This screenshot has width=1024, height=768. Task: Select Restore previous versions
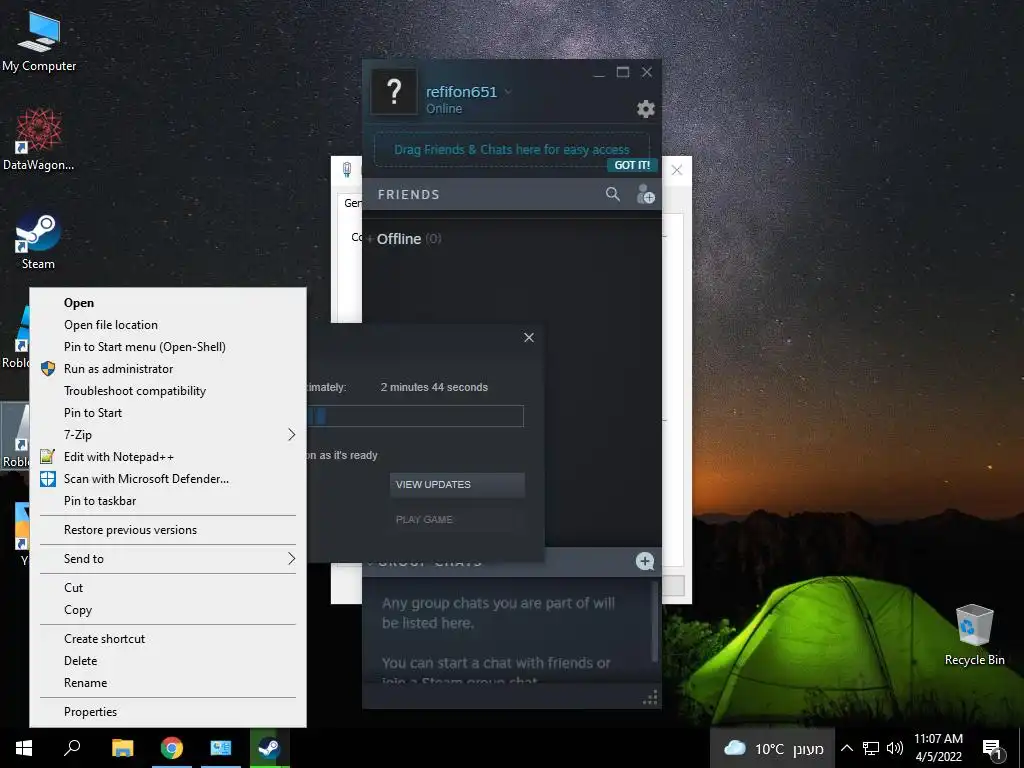pyautogui.click(x=168, y=530)
